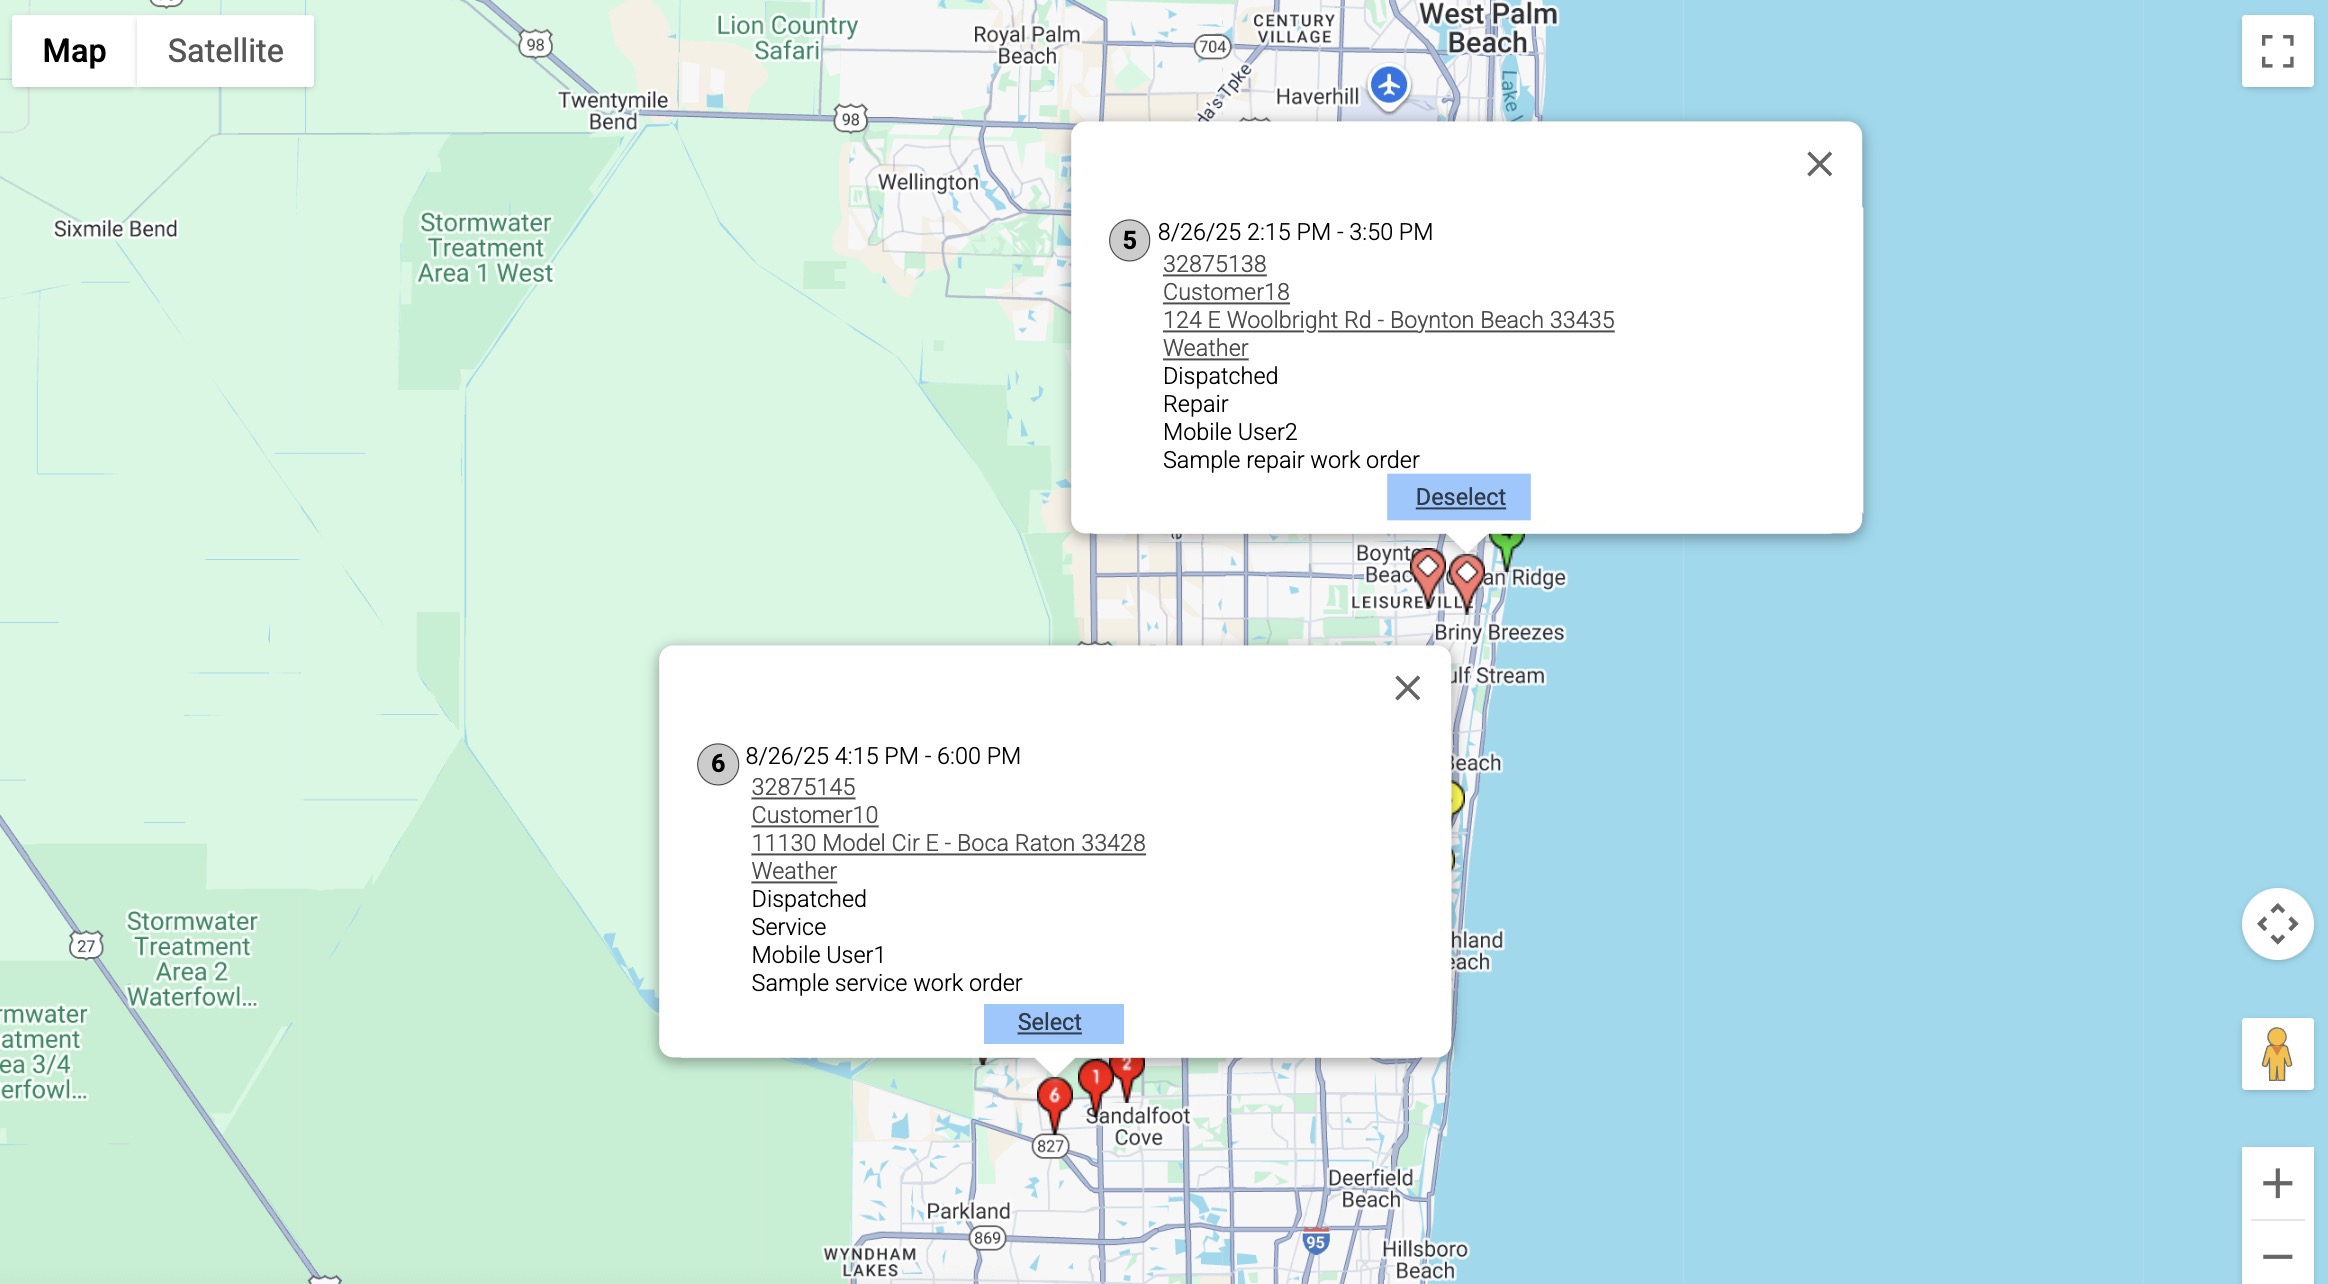Switch to Satellite map view
This screenshot has height=1284, width=2328.
225,51
